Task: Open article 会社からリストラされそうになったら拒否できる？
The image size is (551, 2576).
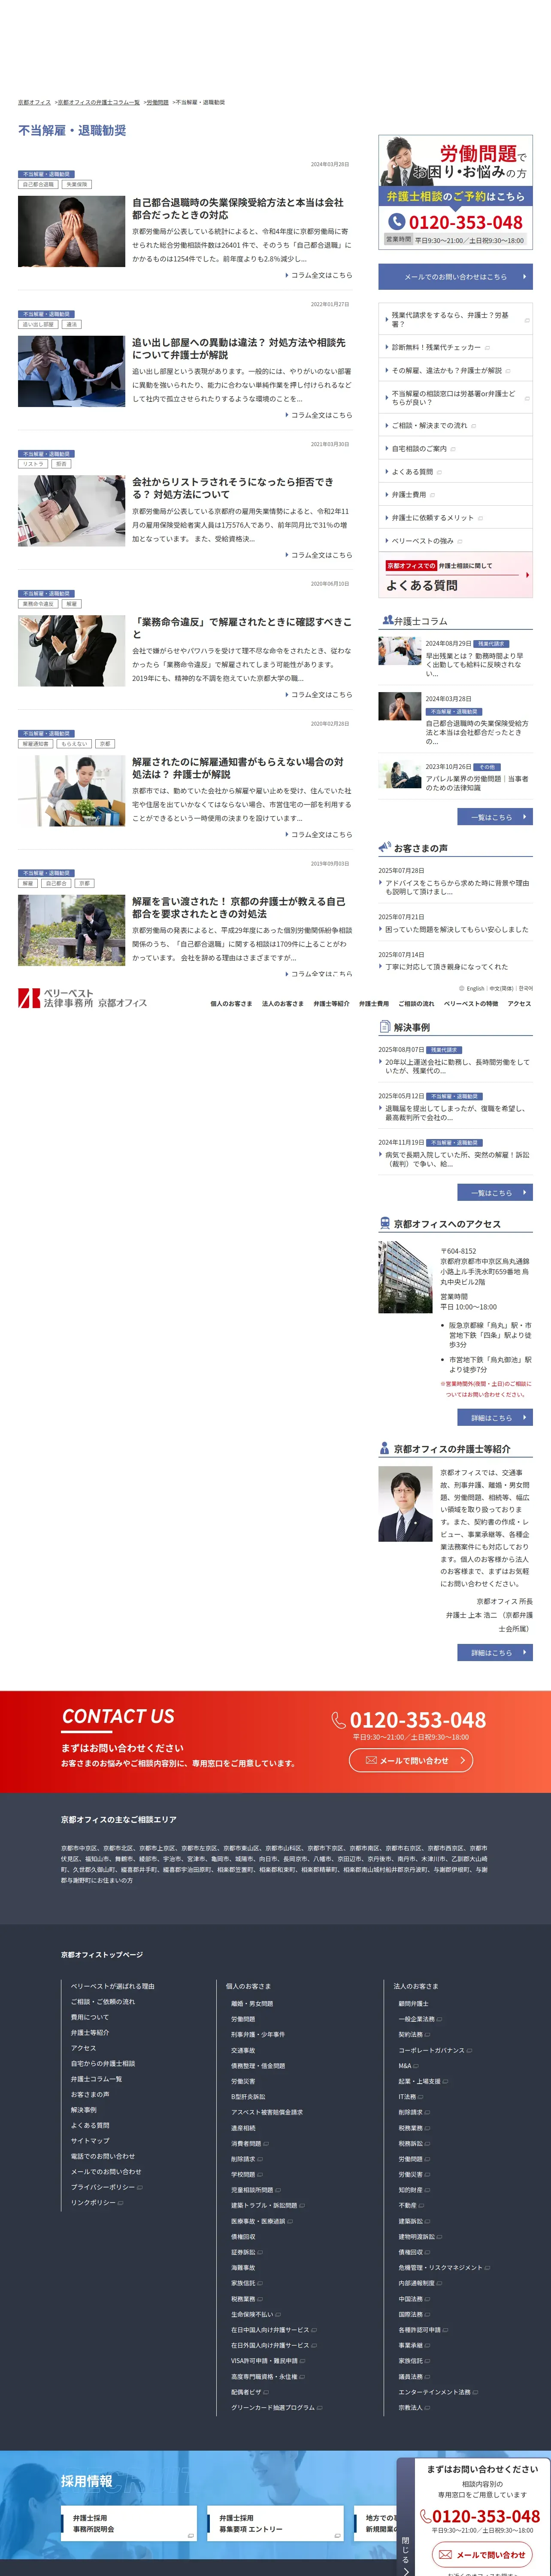Action: [233, 488]
